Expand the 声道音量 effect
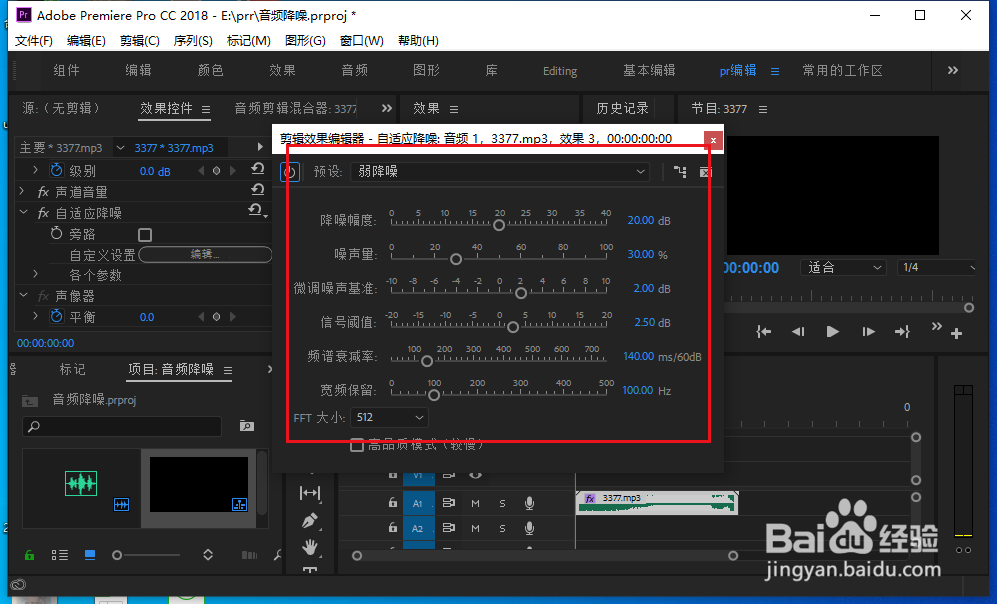The image size is (997, 604). point(22,191)
